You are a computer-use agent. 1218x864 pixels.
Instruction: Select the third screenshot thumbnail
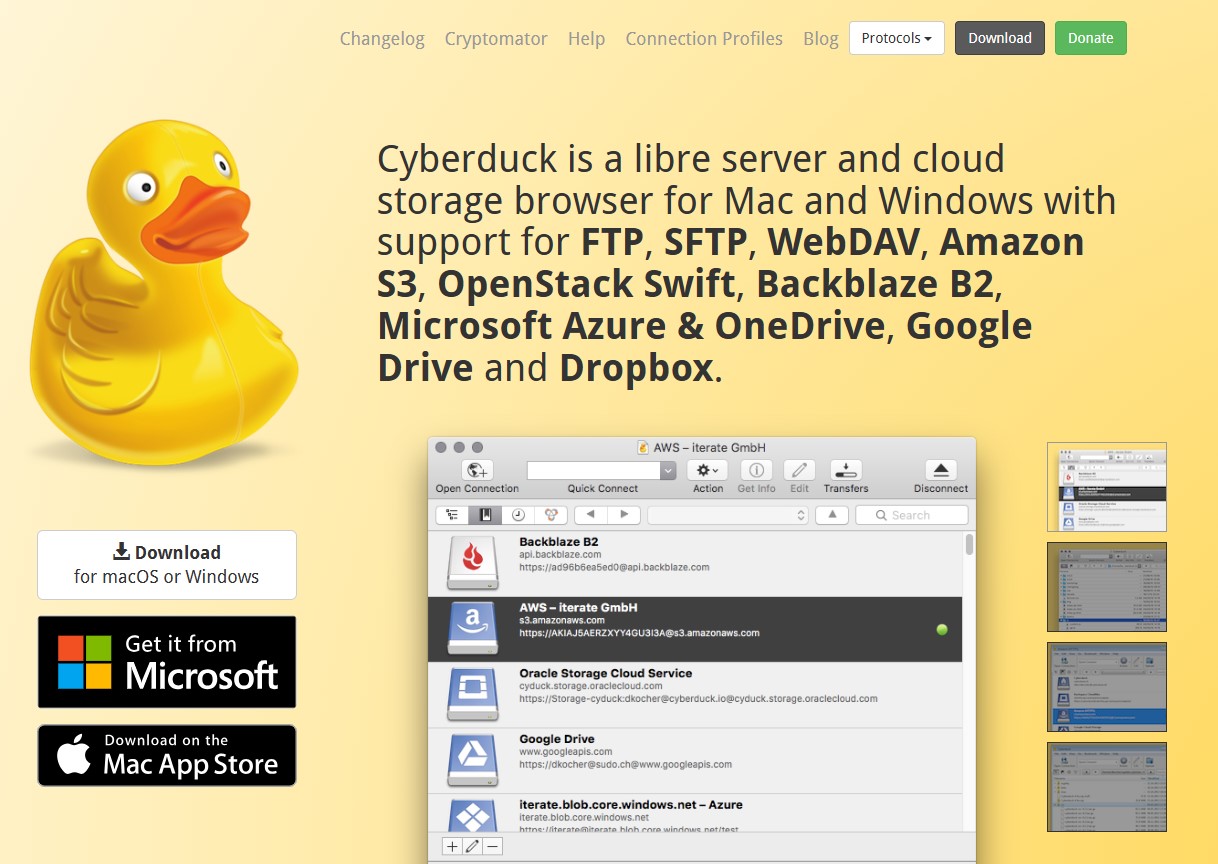pyautogui.click(x=1107, y=687)
